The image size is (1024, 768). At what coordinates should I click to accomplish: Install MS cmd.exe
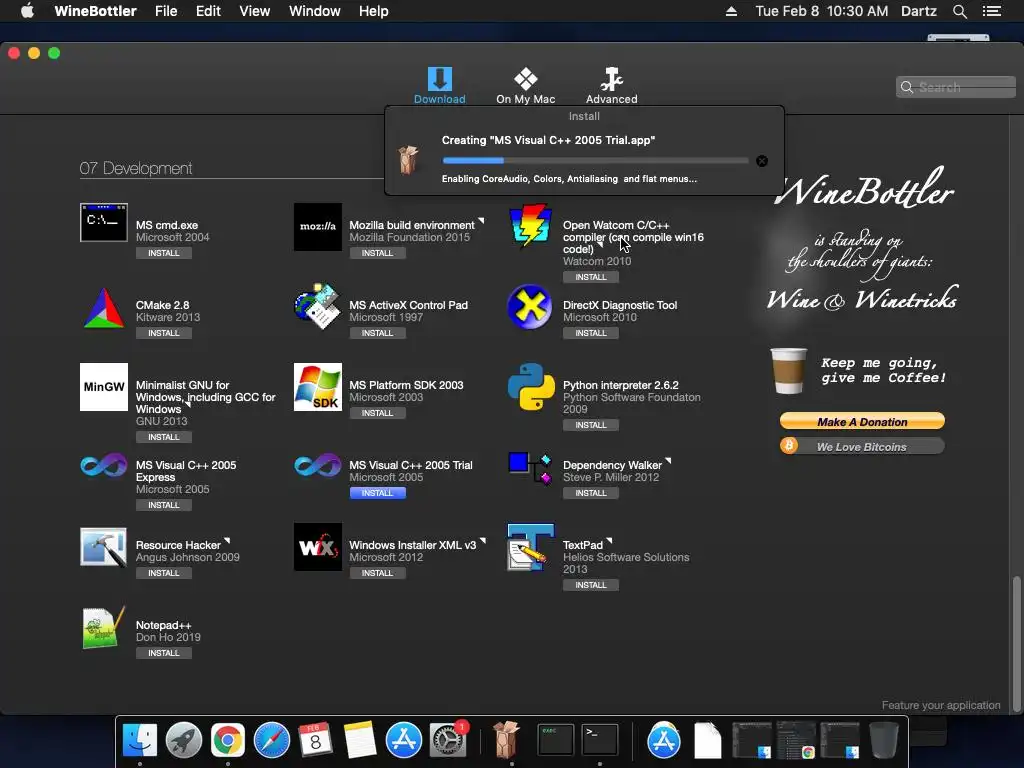tap(164, 253)
